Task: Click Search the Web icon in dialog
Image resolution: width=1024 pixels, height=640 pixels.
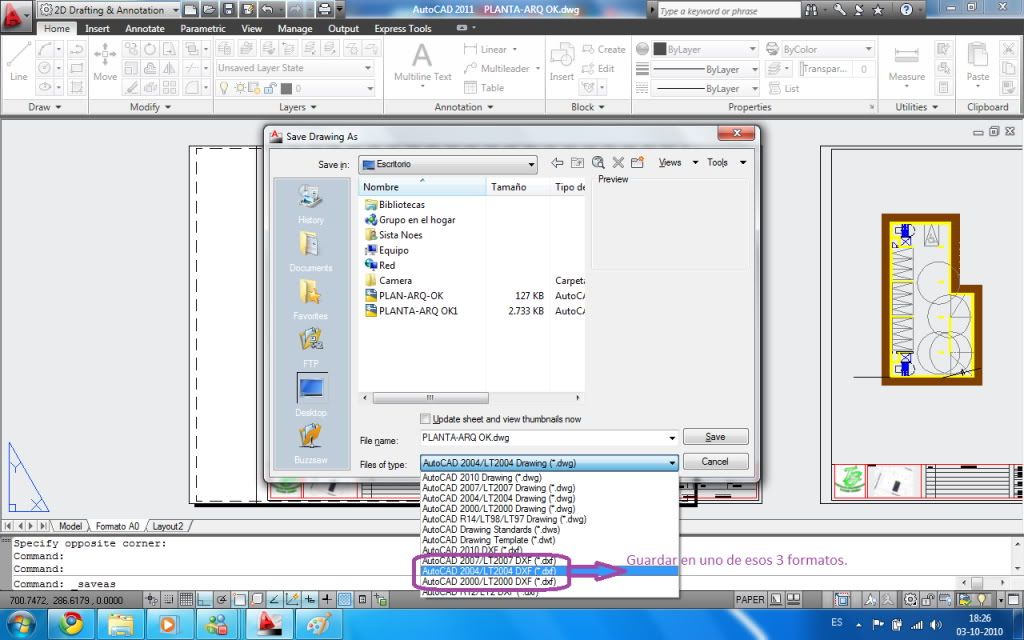Action: point(598,163)
